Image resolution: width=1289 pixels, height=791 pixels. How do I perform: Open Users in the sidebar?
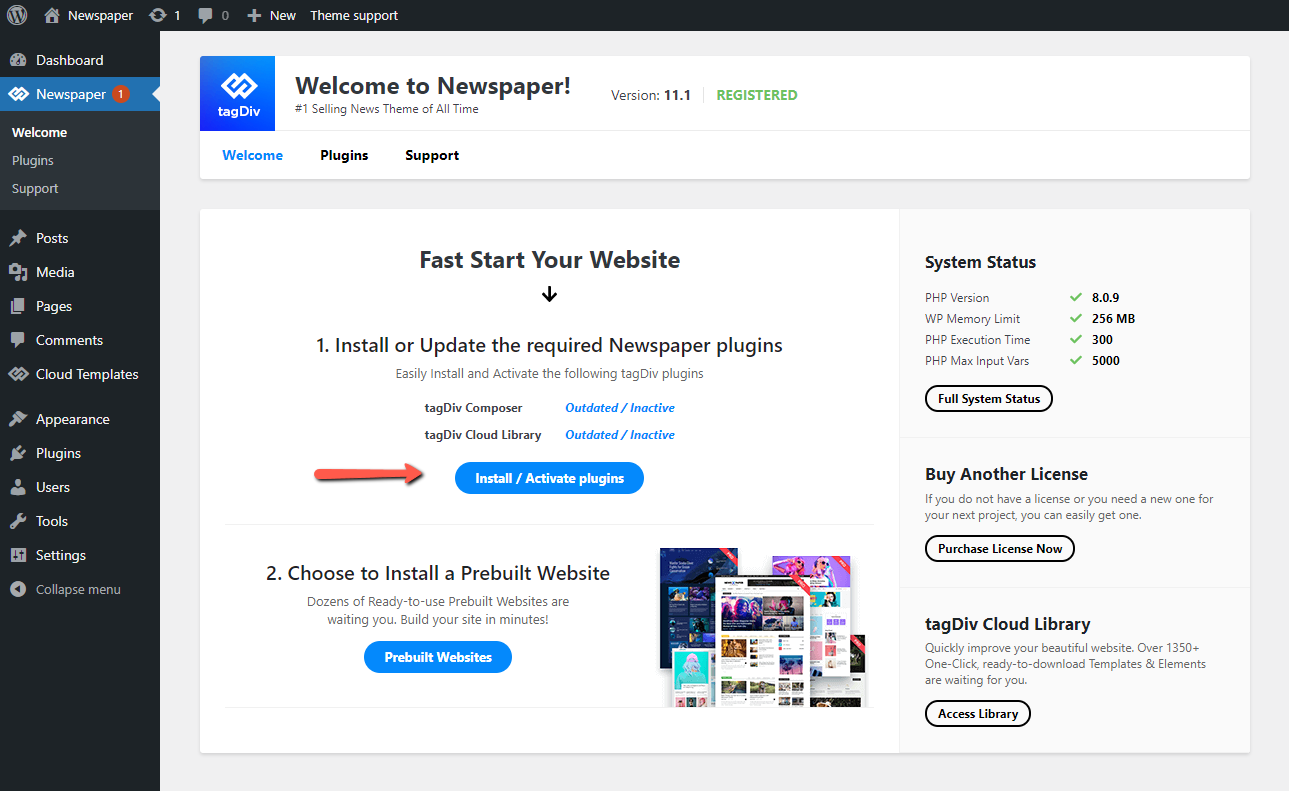coord(53,487)
